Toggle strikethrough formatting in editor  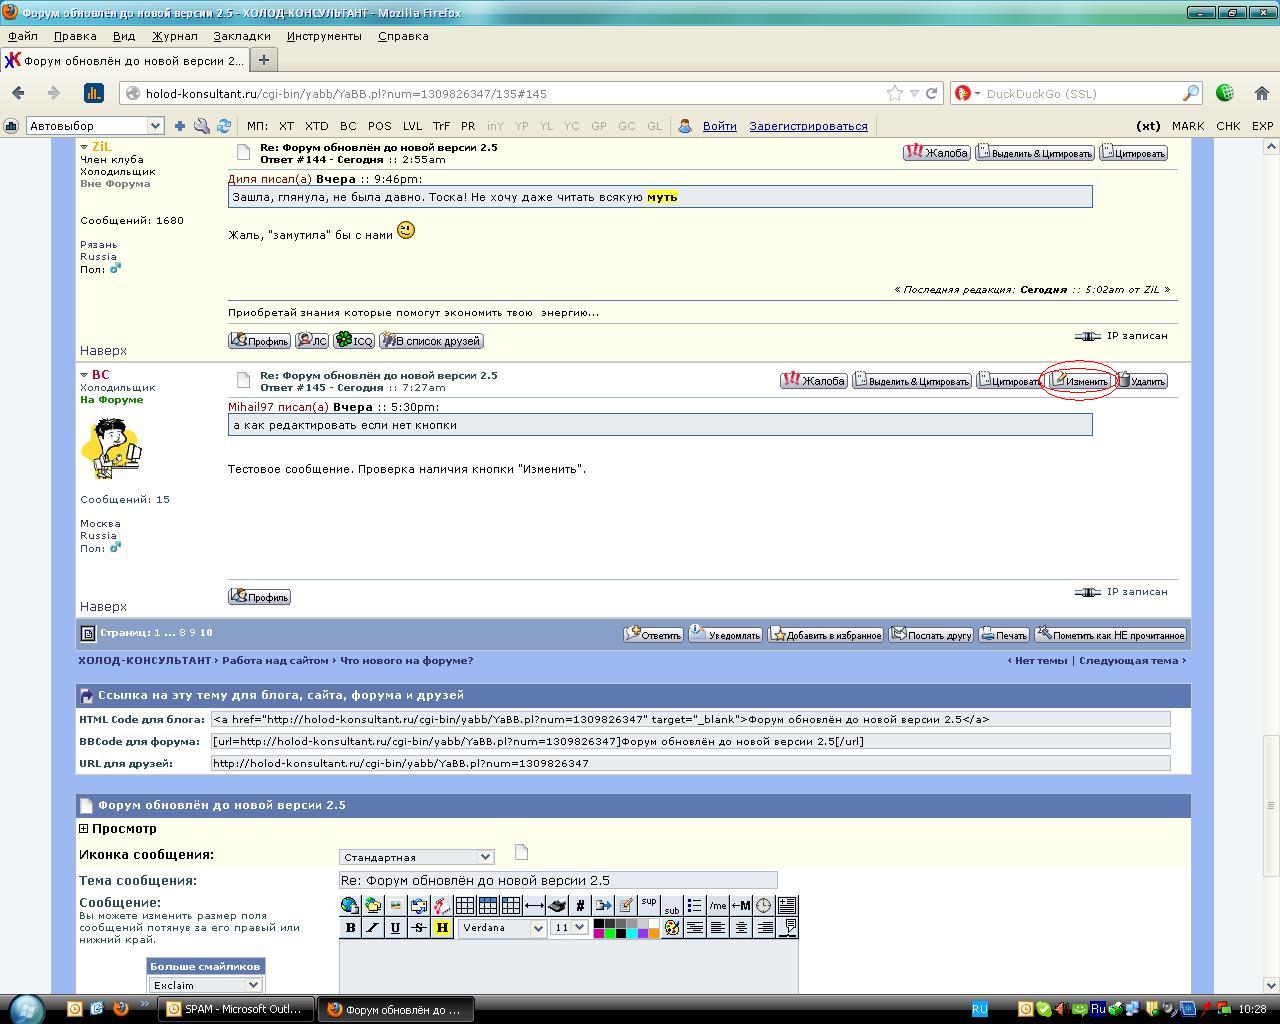click(x=419, y=928)
